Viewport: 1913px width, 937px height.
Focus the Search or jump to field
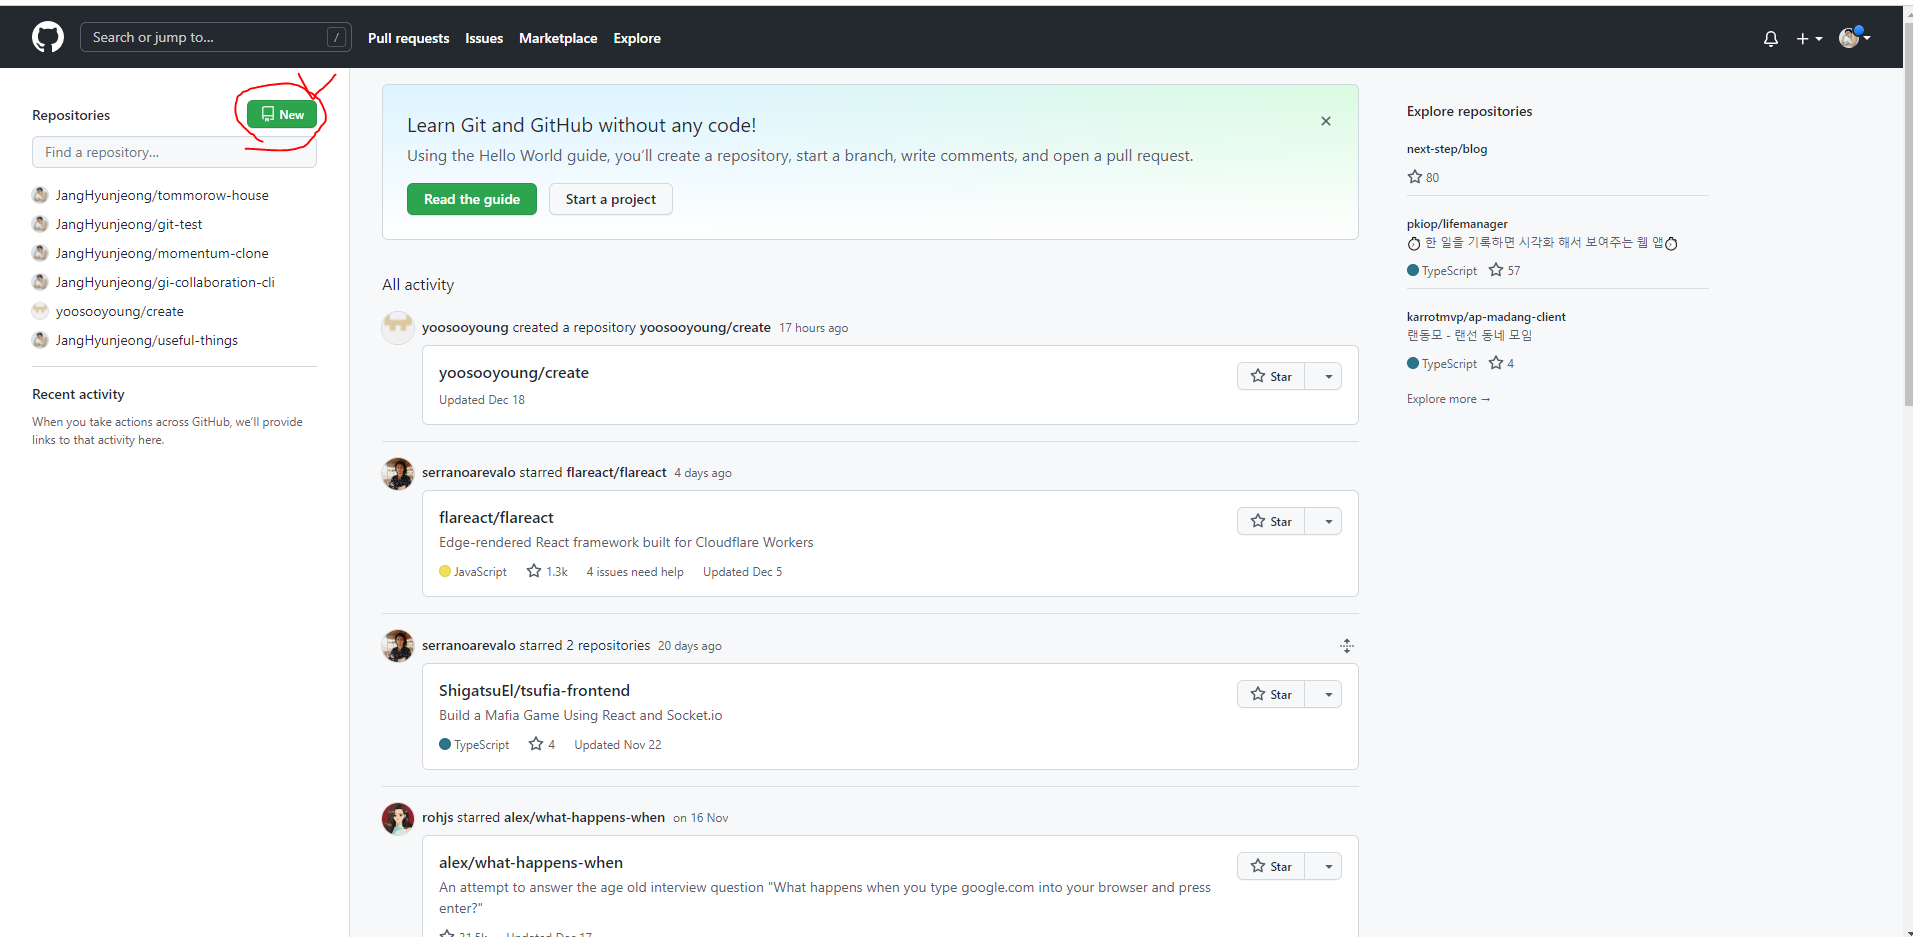click(216, 37)
